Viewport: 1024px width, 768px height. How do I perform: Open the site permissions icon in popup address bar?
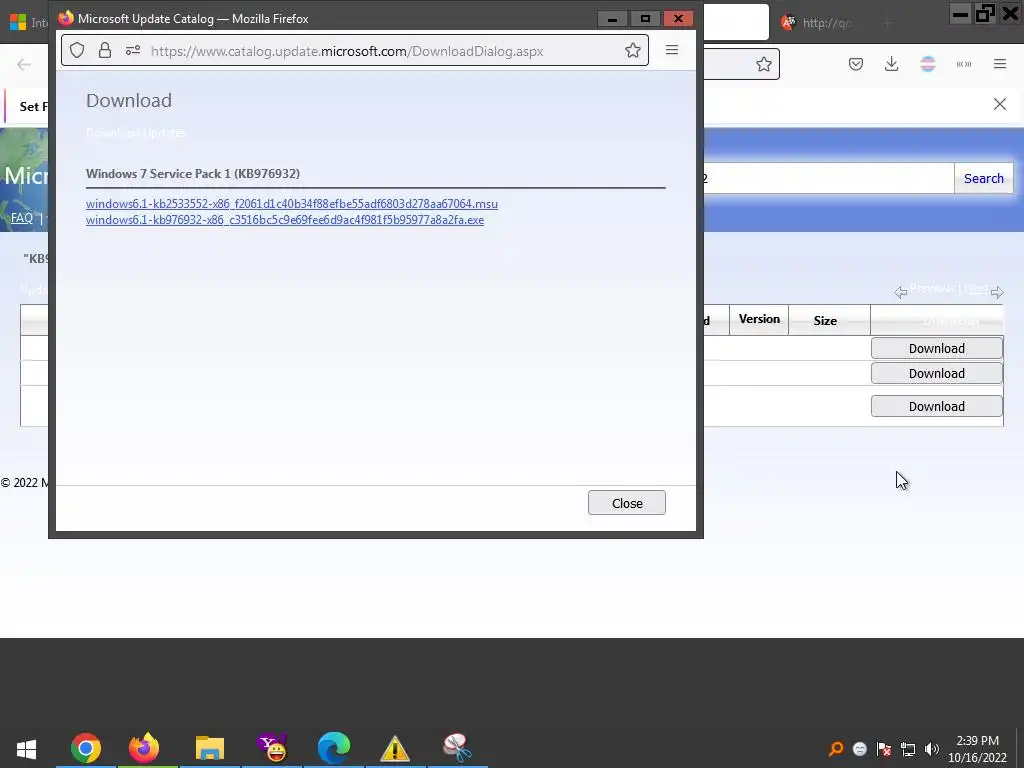click(133, 50)
